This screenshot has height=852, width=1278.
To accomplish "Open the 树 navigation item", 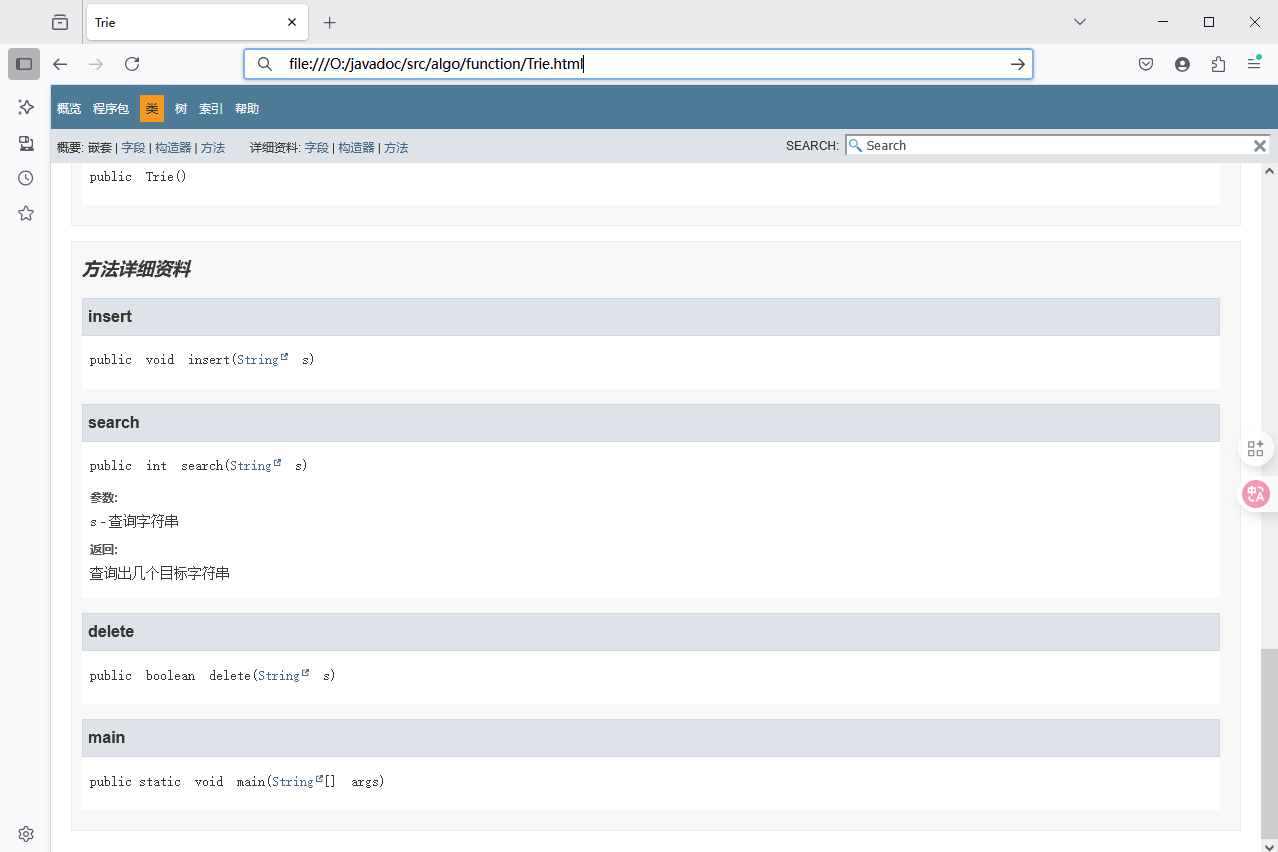I will click(x=181, y=108).
